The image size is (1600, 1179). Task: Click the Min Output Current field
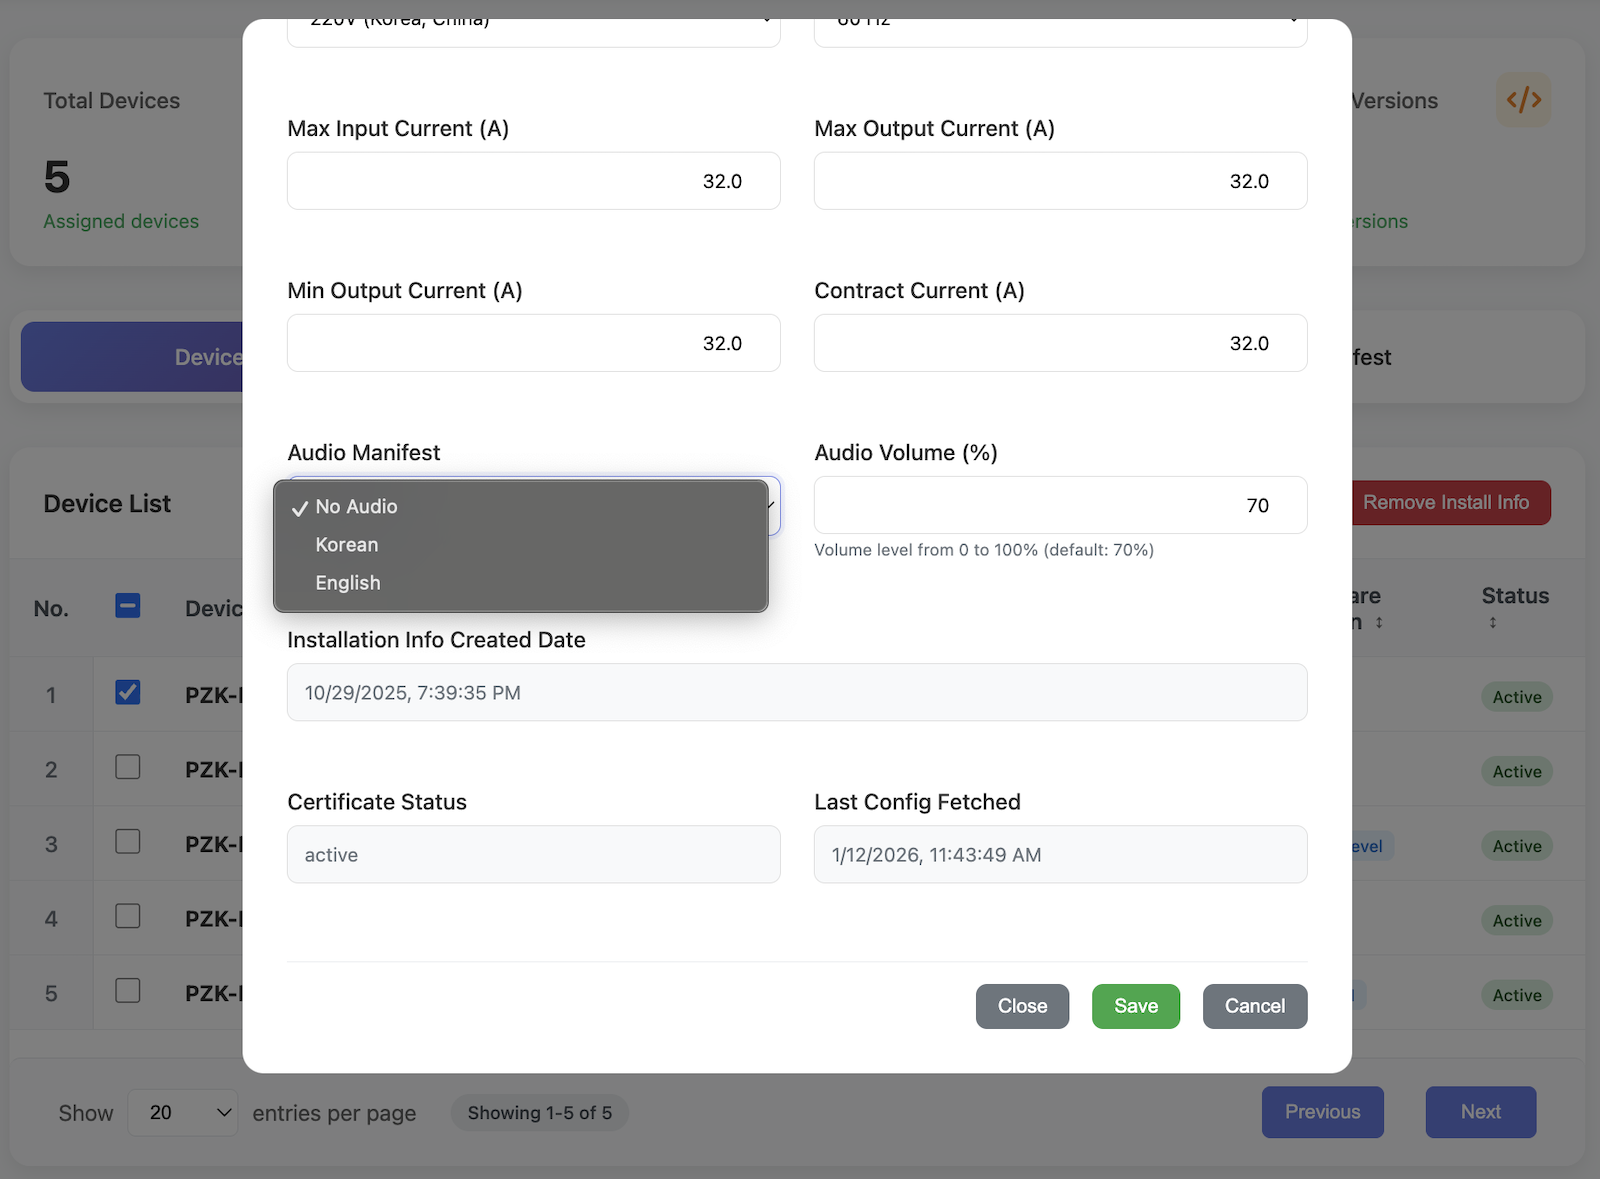533,343
